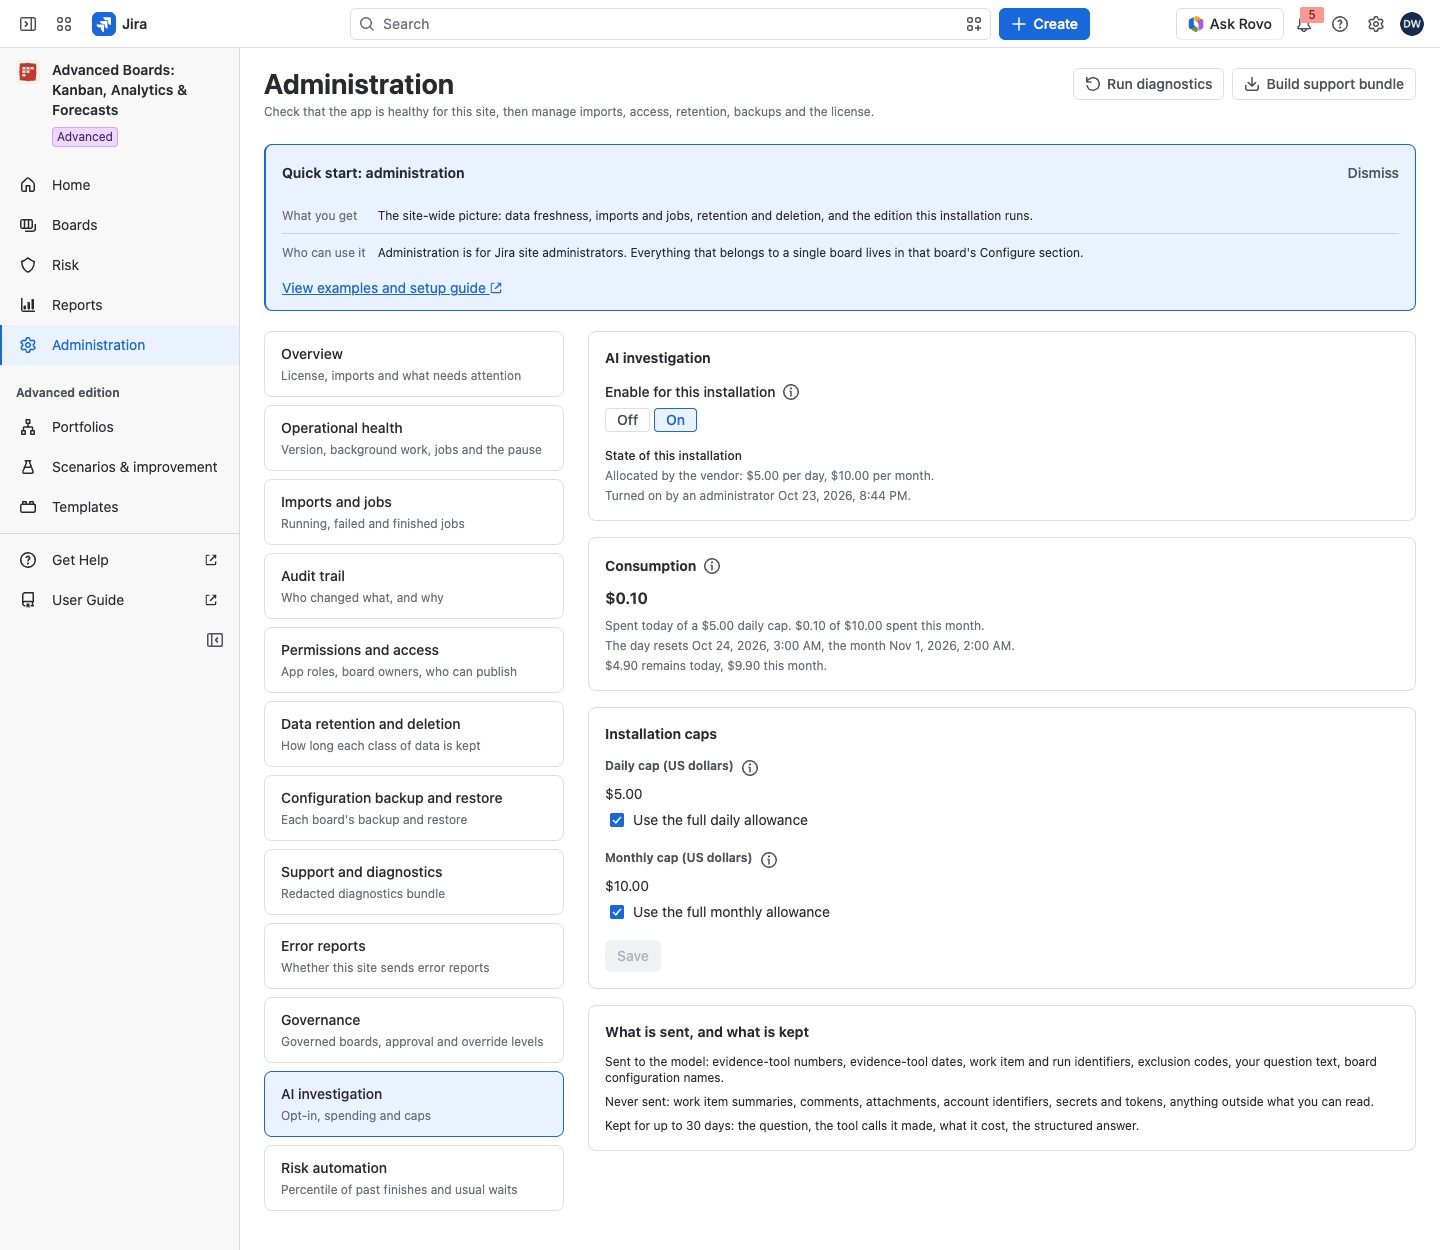Open Scenarios & improvement
Image resolution: width=1440 pixels, height=1250 pixels.
click(x=120, y=467)
